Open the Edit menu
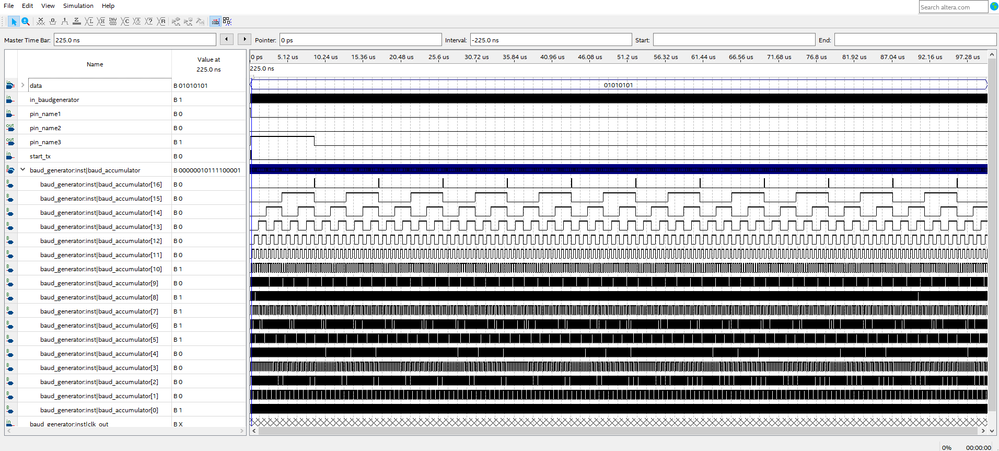The image size is (999, 451). click(x=27, y=6)
